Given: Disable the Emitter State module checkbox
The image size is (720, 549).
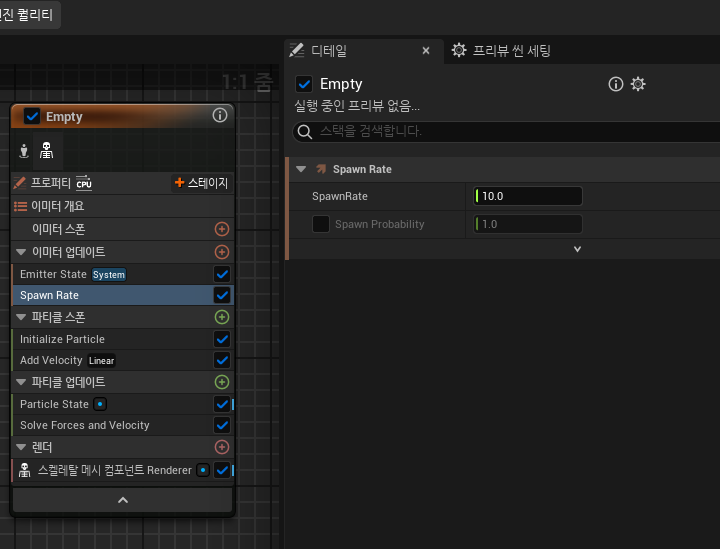Looking at the screenshot, I should pos(222,274).
